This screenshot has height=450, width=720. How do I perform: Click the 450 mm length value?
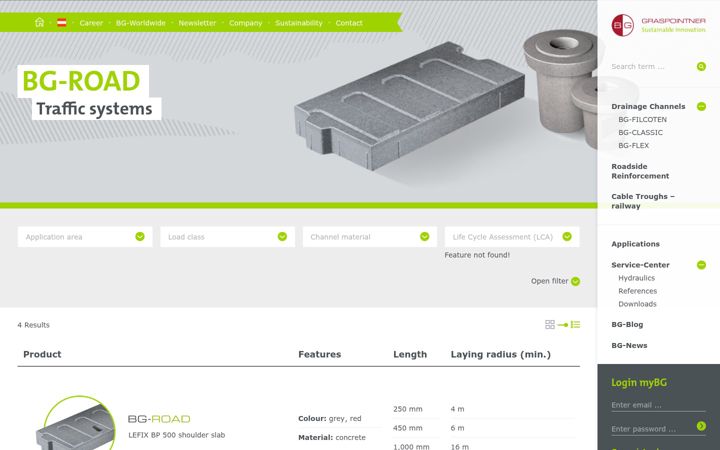coord(408,428)
